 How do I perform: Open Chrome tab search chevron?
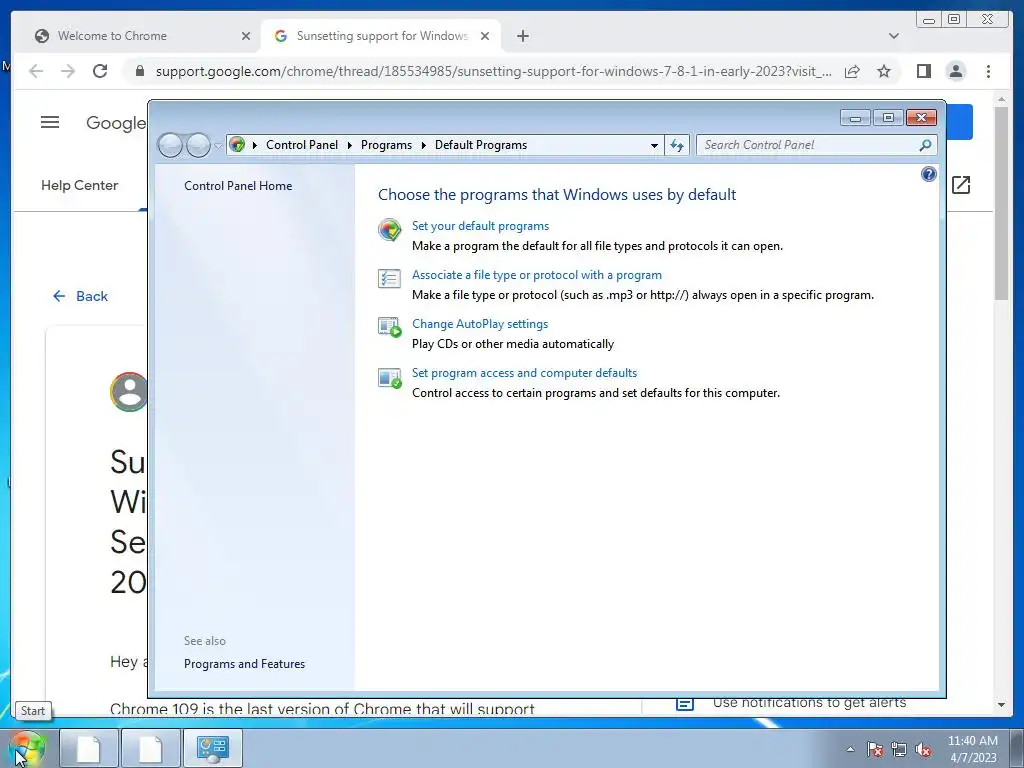click(x=893, y=36)
